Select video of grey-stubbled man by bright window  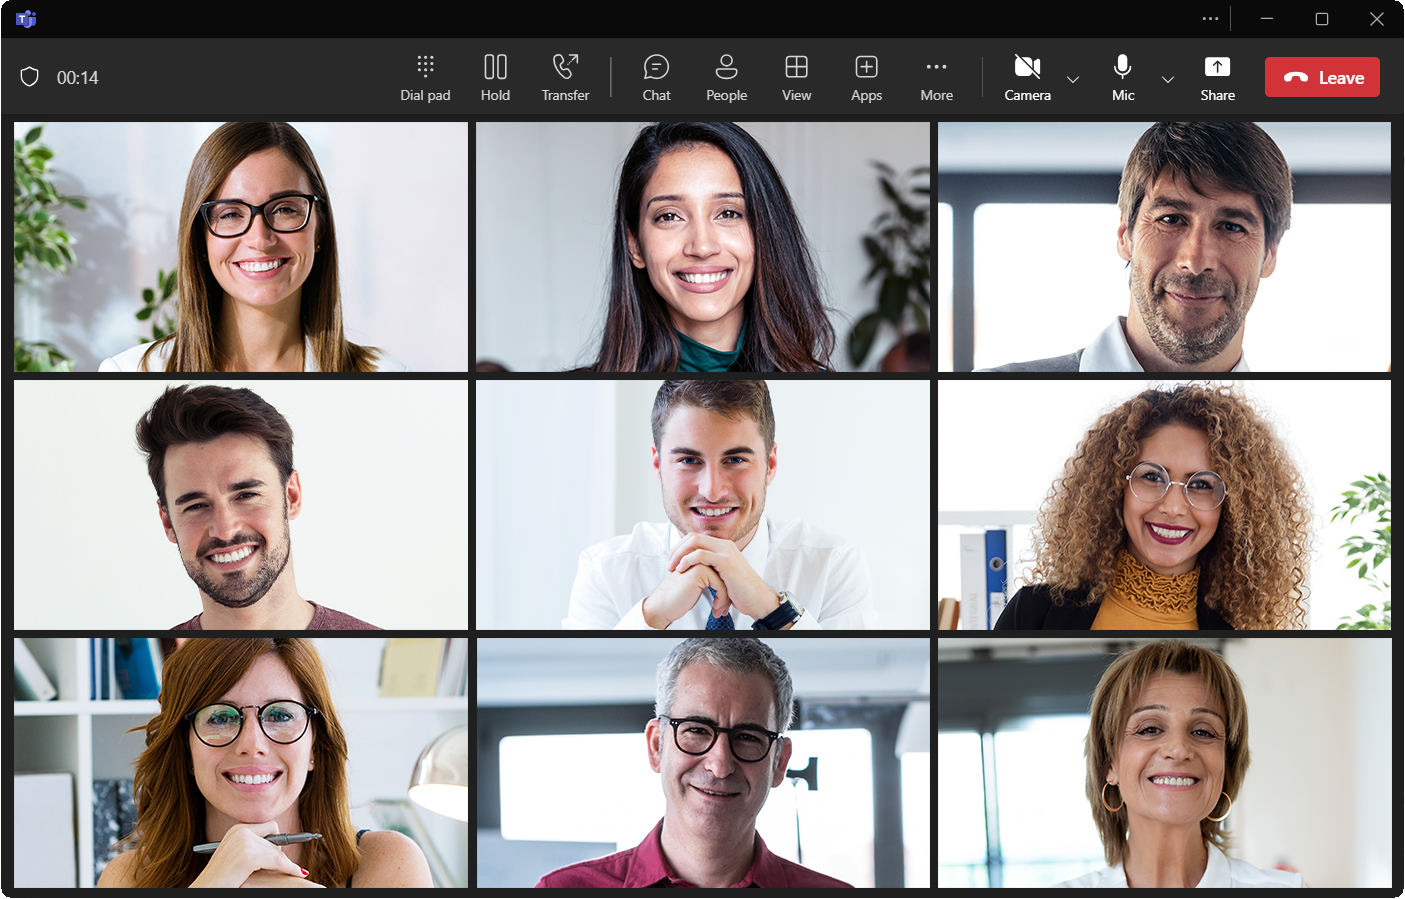point(1164,247)
